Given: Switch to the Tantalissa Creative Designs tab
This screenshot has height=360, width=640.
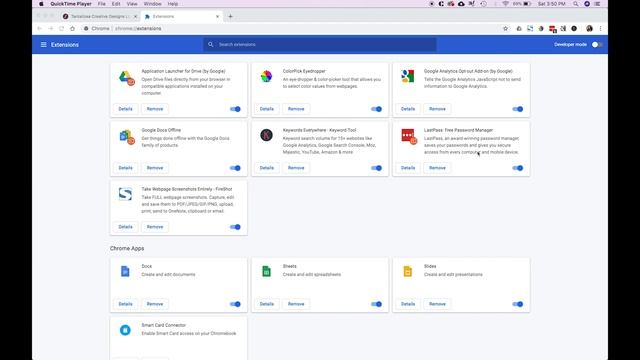Looking at the screenshot, I should [x=100, y=16].
